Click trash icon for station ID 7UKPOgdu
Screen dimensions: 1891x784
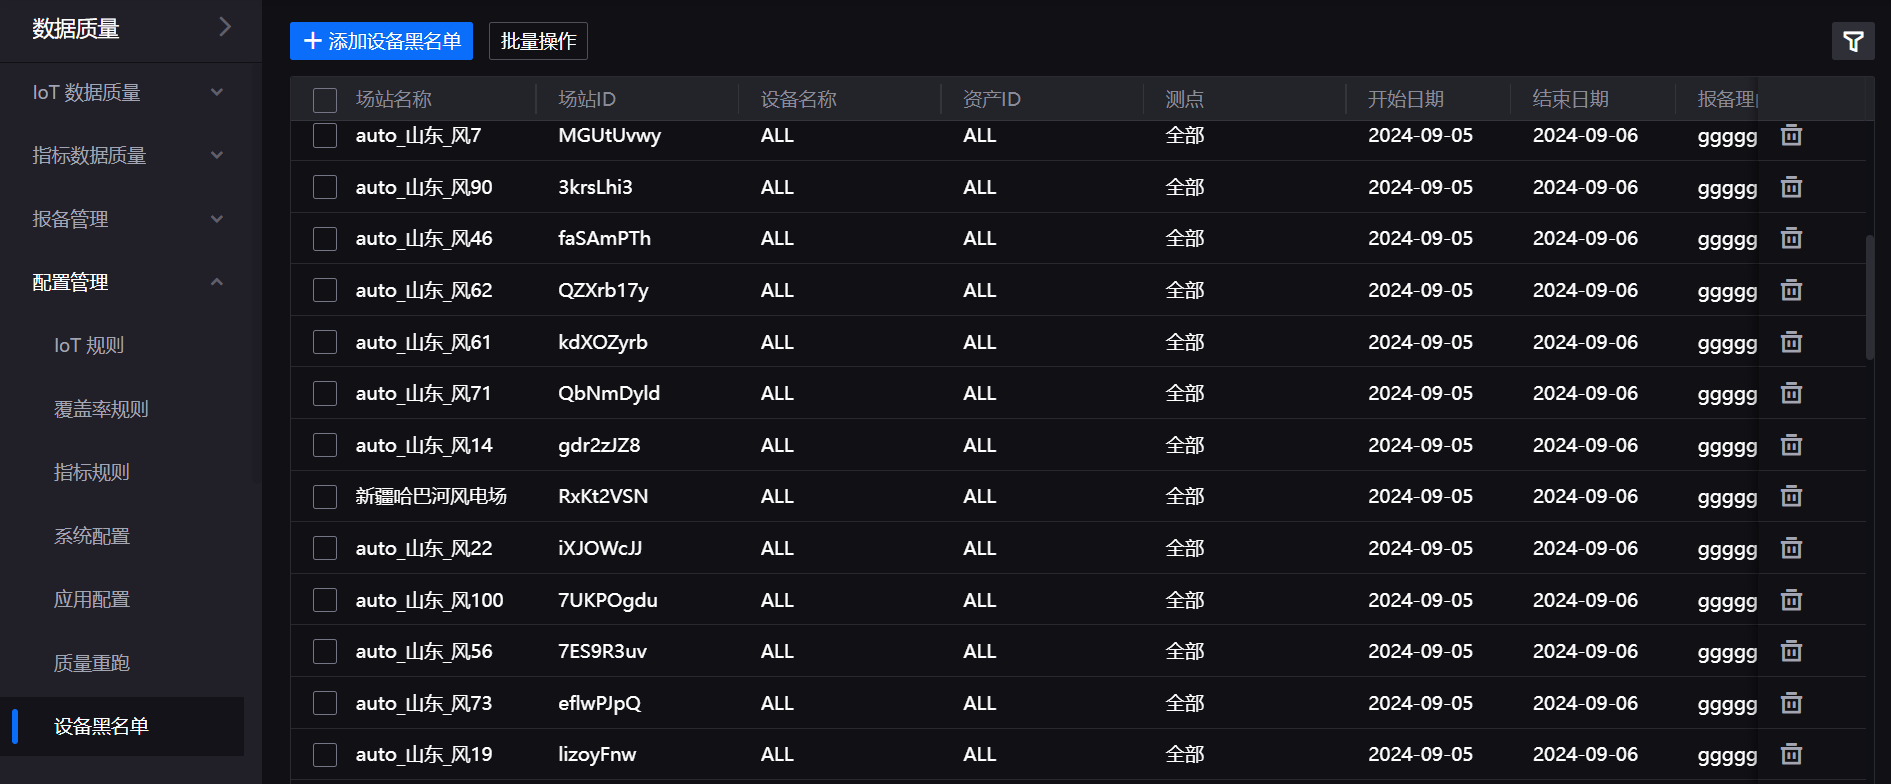(x=1791, y=600)
